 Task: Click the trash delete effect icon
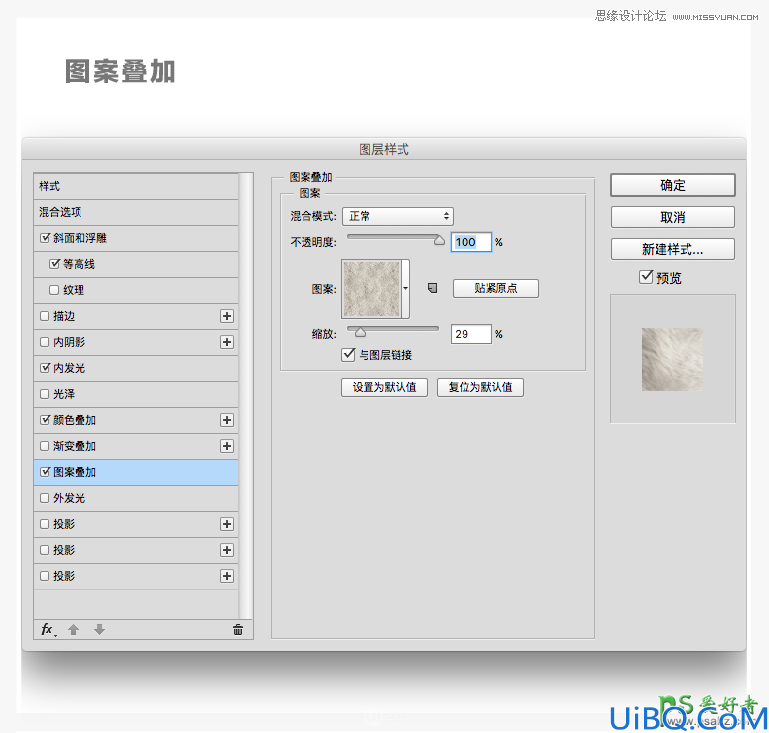tap(238, 630)
